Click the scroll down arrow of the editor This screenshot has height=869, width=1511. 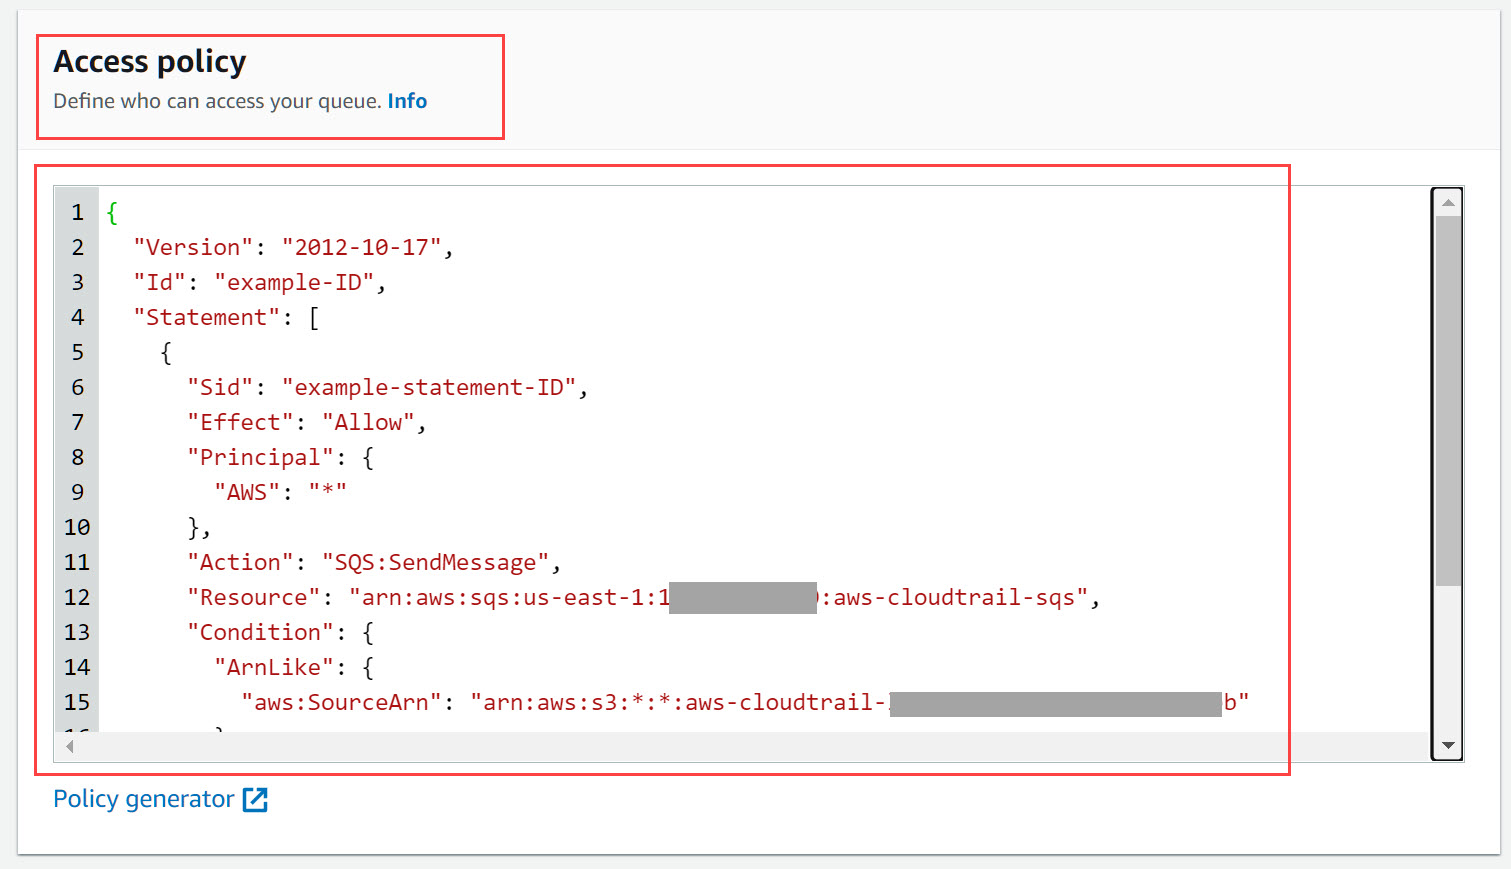1448,746
